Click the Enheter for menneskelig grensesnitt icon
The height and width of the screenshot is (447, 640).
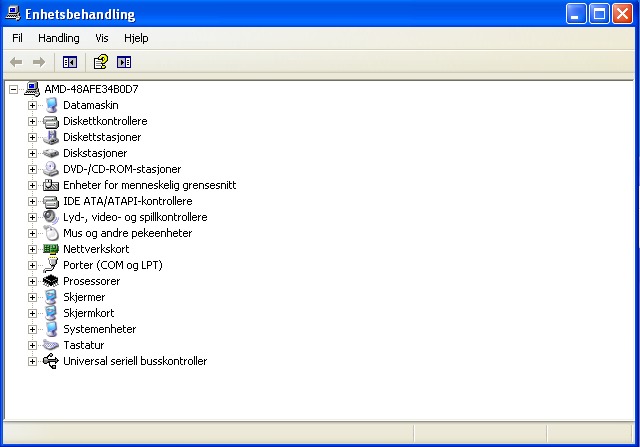pyautogui.click(x=51, y=185)
